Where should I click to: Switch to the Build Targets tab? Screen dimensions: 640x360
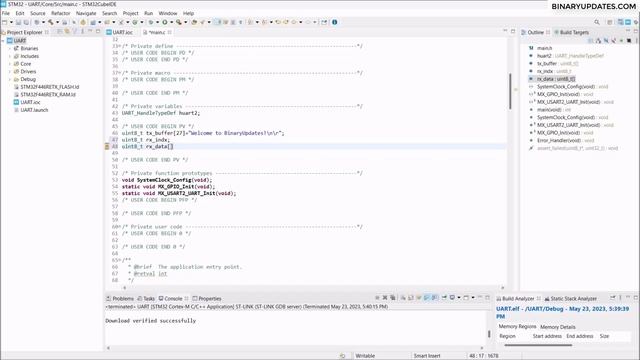click(571, 32)
